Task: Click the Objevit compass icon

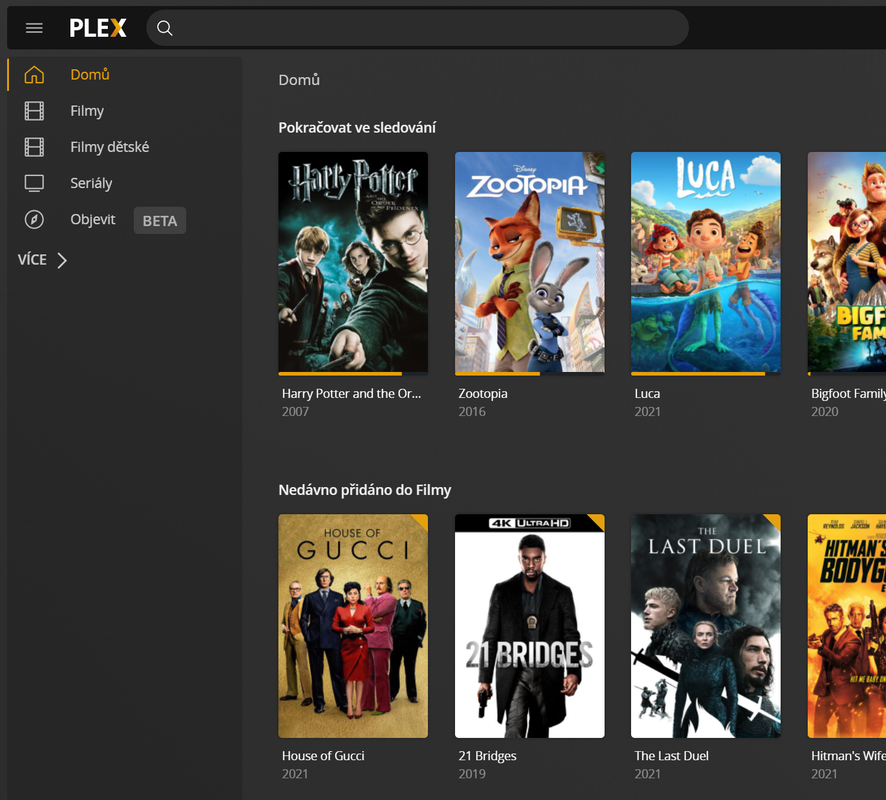Action: (34, 219)
